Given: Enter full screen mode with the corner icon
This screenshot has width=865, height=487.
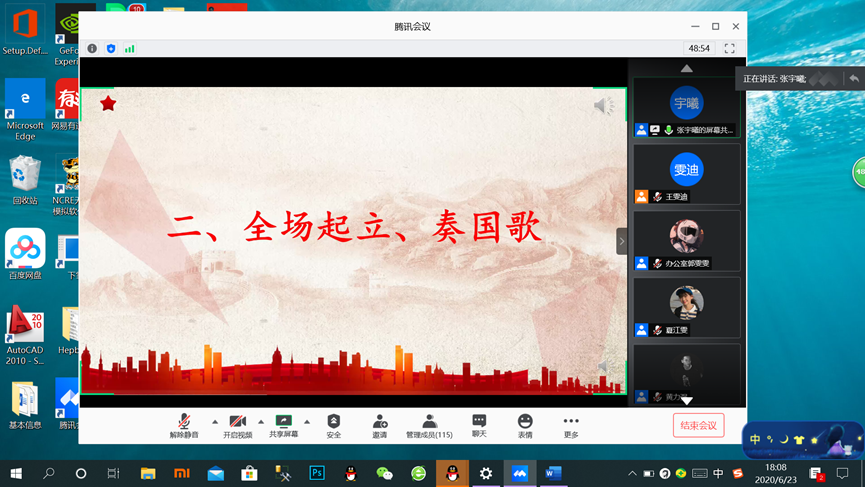Looking at the screenshot, I should click(729, 48).
